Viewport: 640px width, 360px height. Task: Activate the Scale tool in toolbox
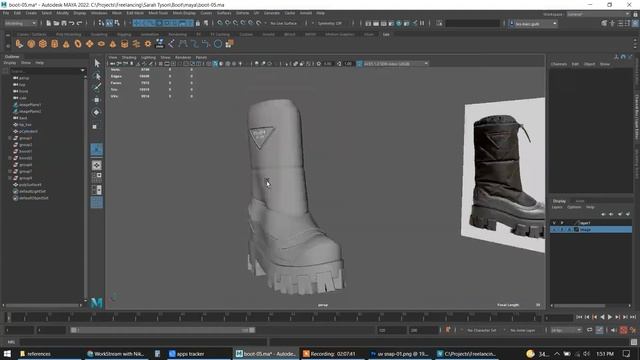[95, 127]
